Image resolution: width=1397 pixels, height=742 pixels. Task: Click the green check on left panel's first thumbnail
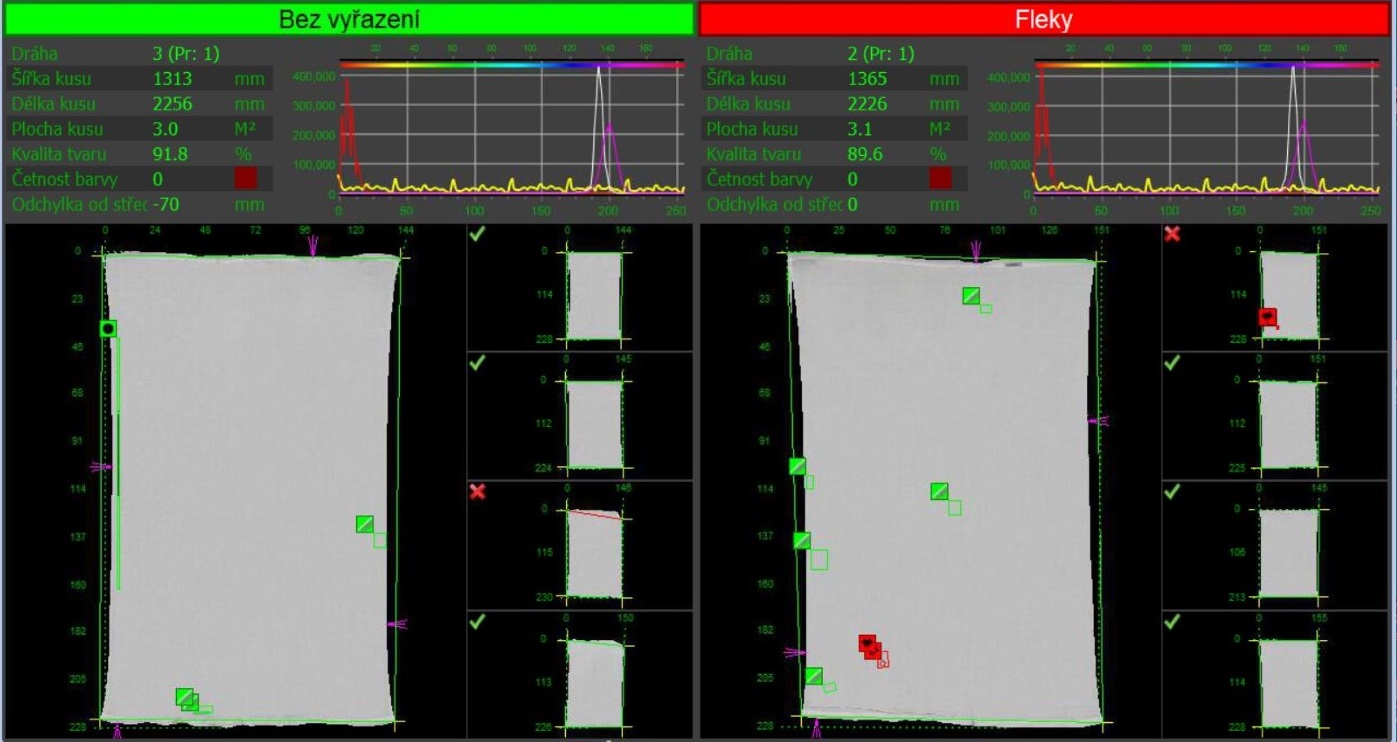point(477,234)
